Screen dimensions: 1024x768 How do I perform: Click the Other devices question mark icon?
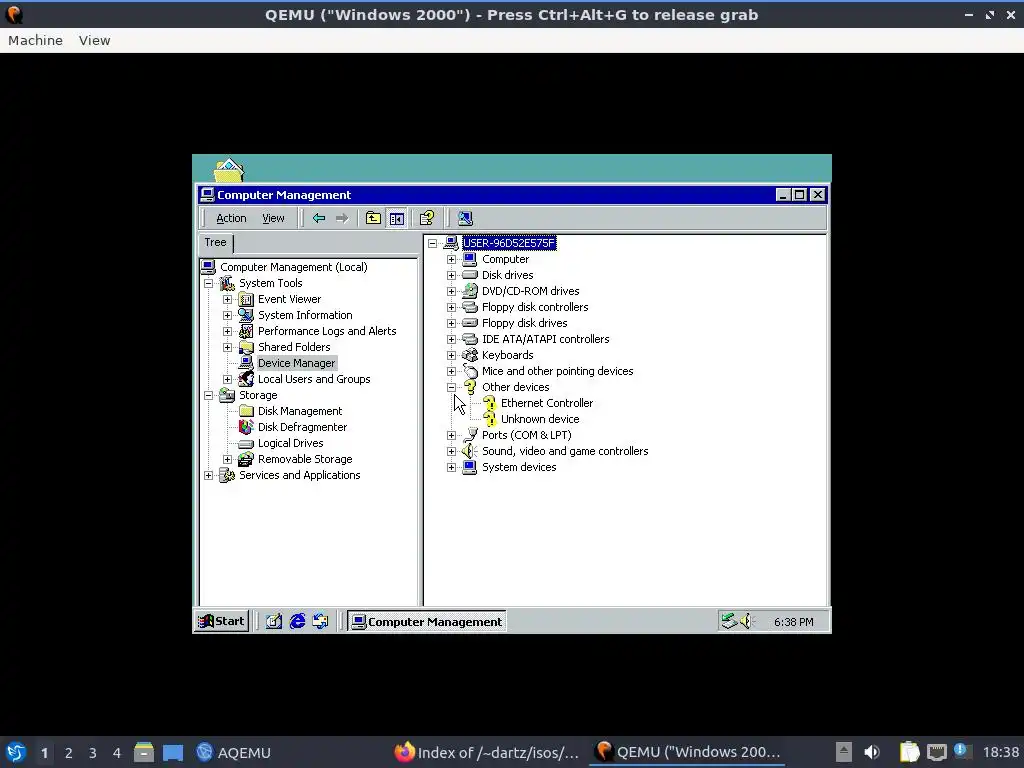(470, 387)
